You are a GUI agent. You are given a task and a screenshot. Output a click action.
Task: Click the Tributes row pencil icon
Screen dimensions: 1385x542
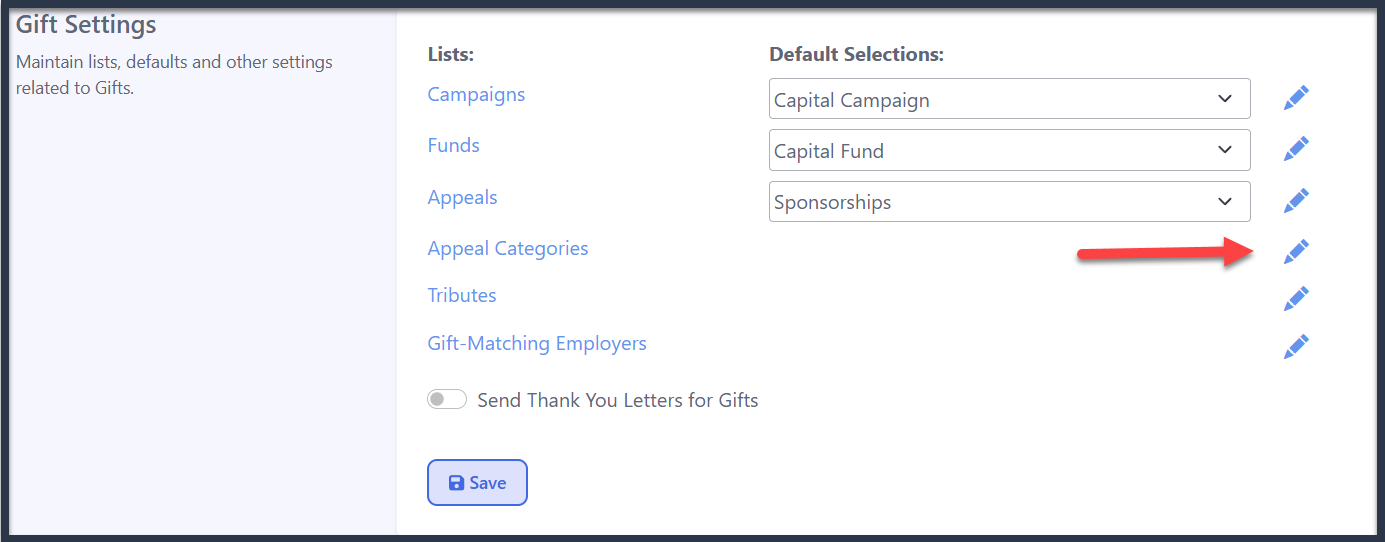point(1296,298)
